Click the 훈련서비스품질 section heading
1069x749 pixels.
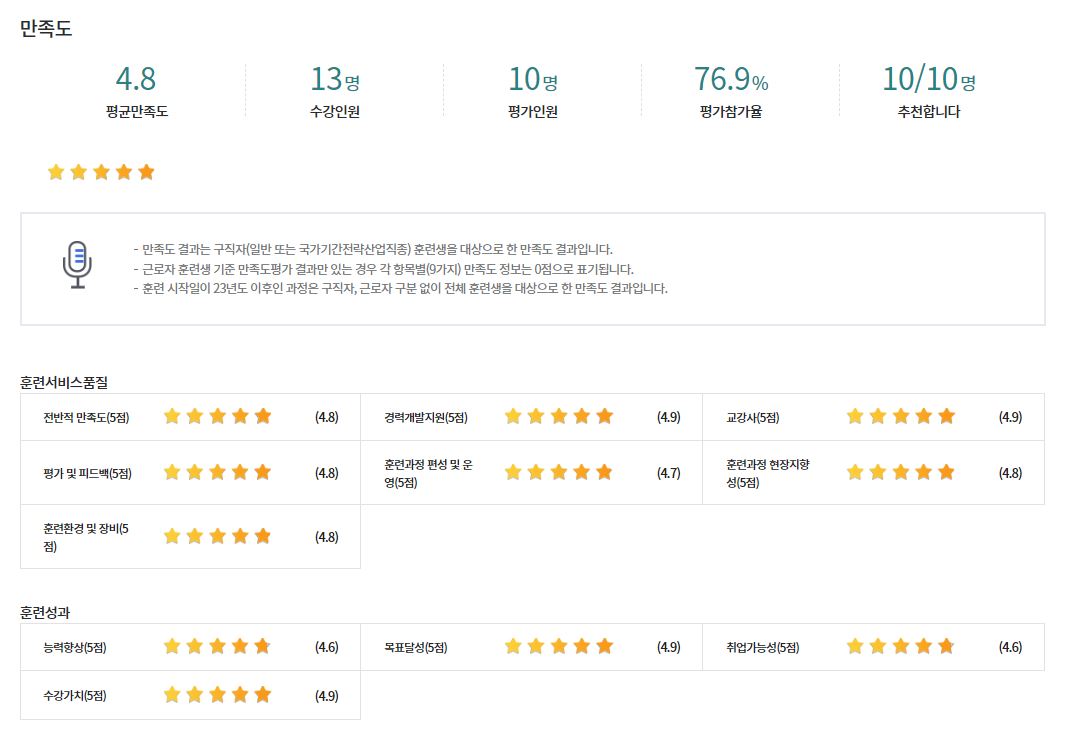pos(64,382)
